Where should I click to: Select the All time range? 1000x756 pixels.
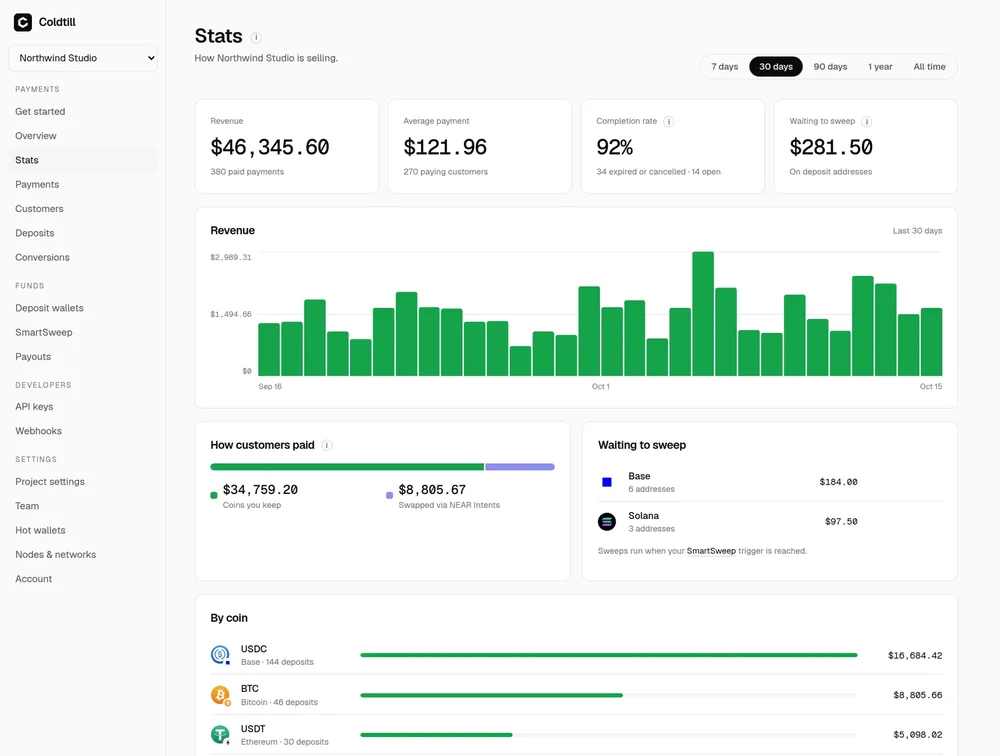(x=929, y=66)
